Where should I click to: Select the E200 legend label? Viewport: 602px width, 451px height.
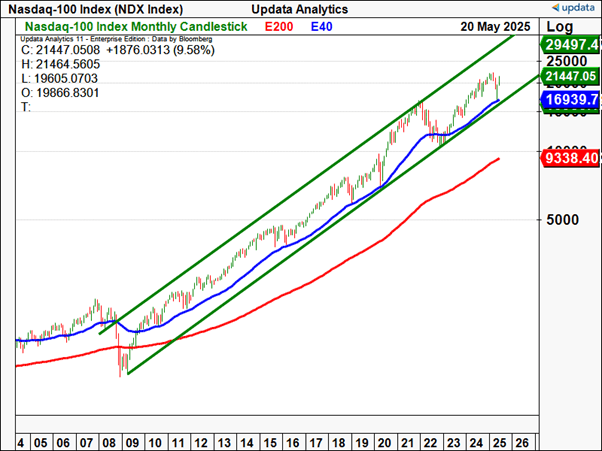click(279, 26)
